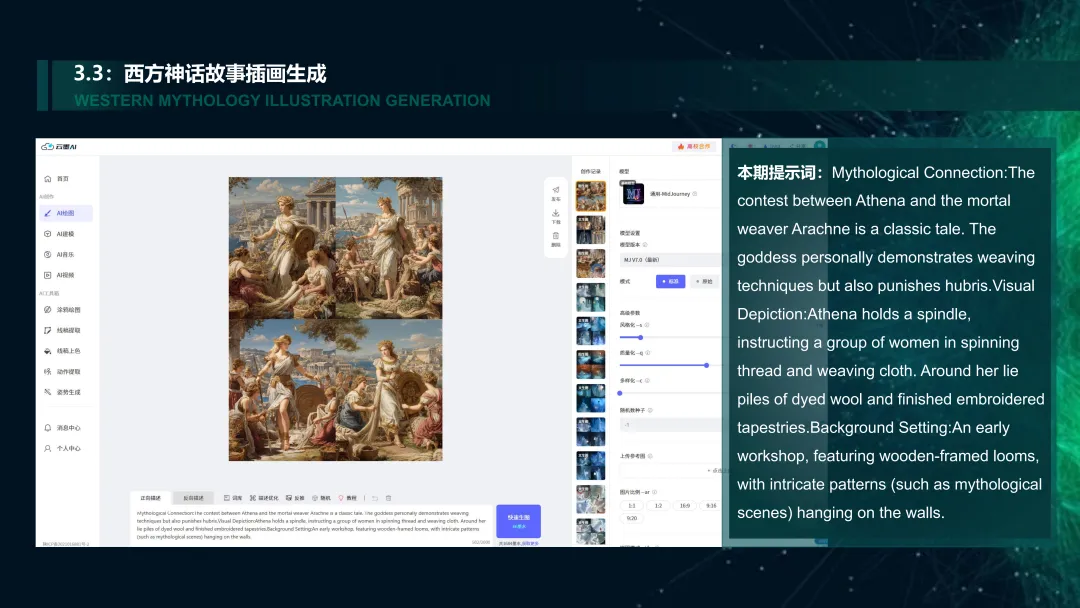Open the 词库 word library tool
Viewport: 1080px width, 608px height.
tap(233, 498)
